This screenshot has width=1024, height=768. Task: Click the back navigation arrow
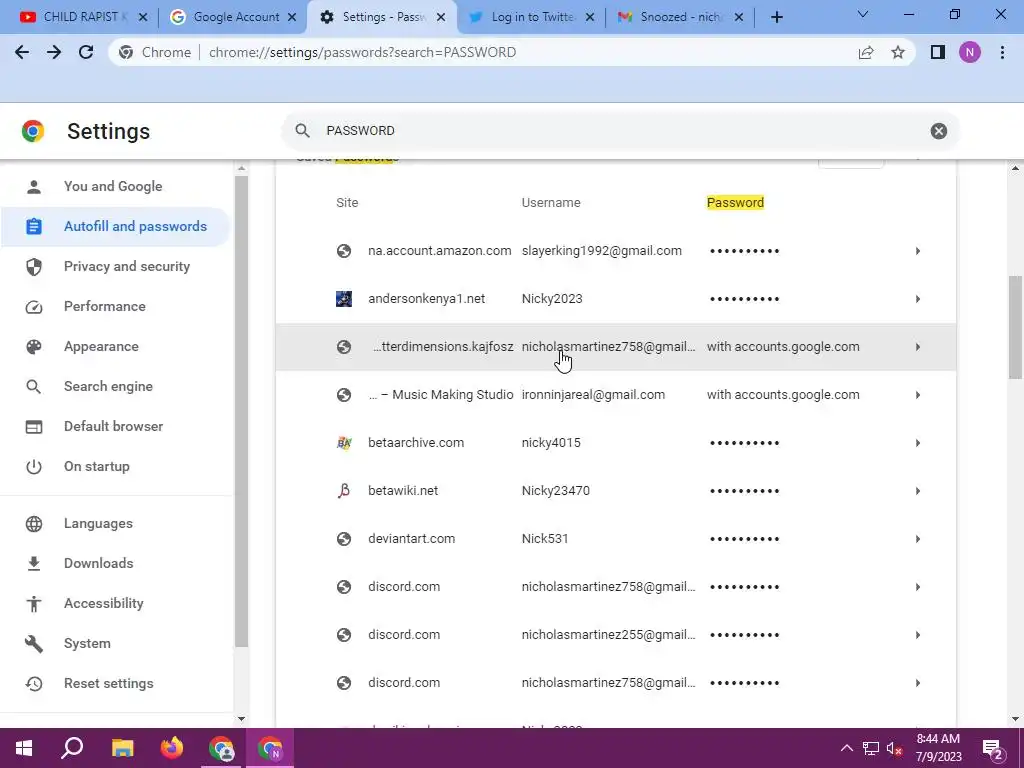[22, 52]
